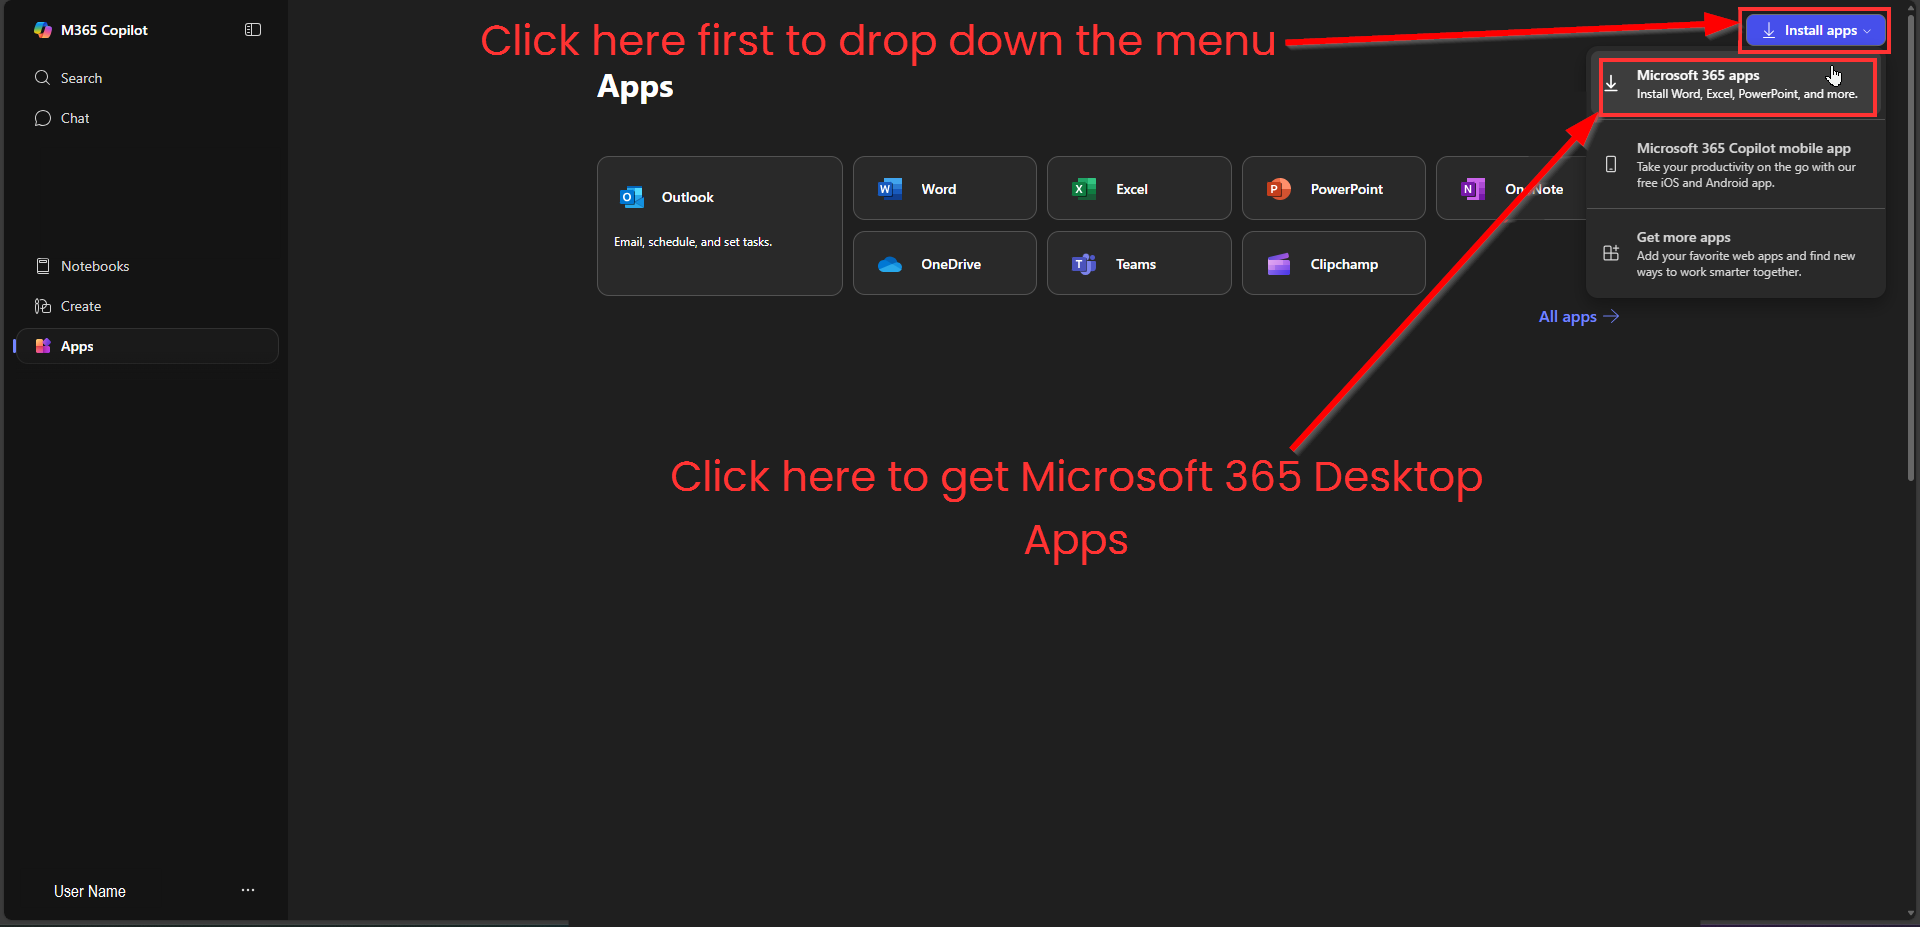The width and height of the screenshot is (1920, 927).
Task: Open the Outlook app card
Action: pyautogui.click(x=720, y=226)
